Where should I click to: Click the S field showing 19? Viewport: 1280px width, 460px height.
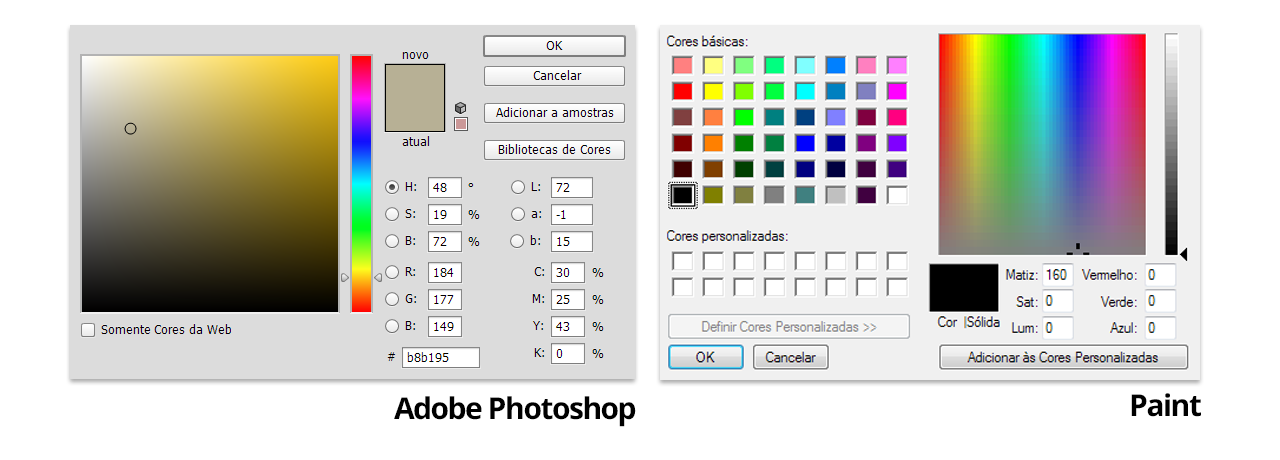(445, 214)
